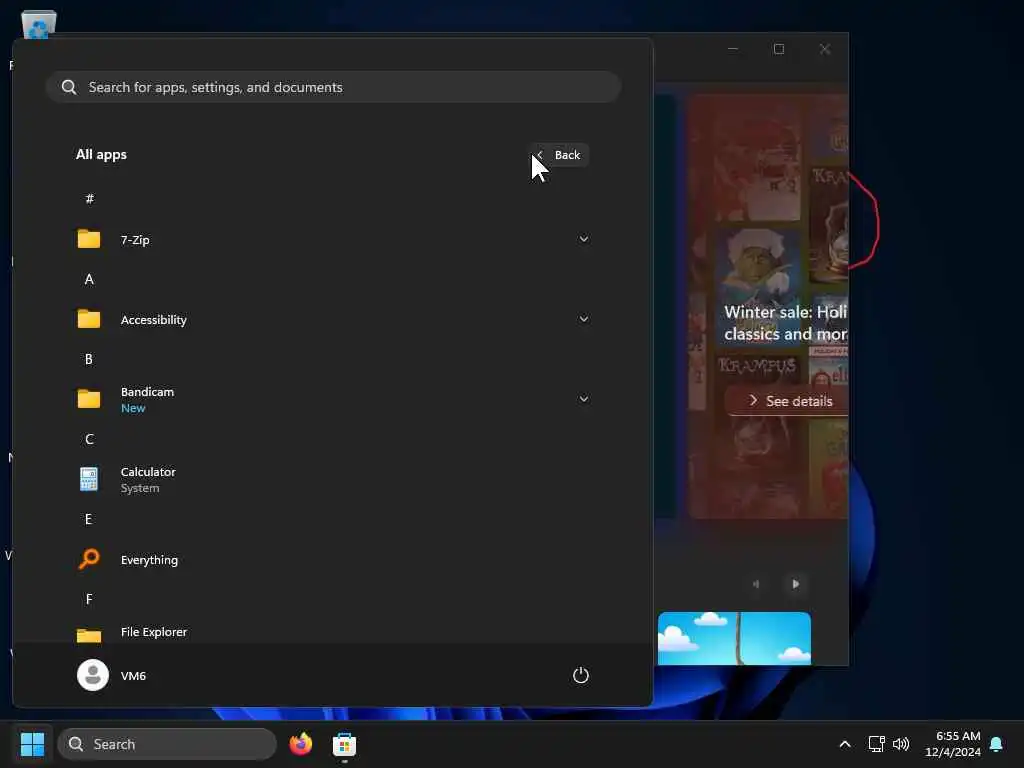Screen dimensions: 1024x768
Task: Click next slide arrow in Store
Action: (795, 584)
